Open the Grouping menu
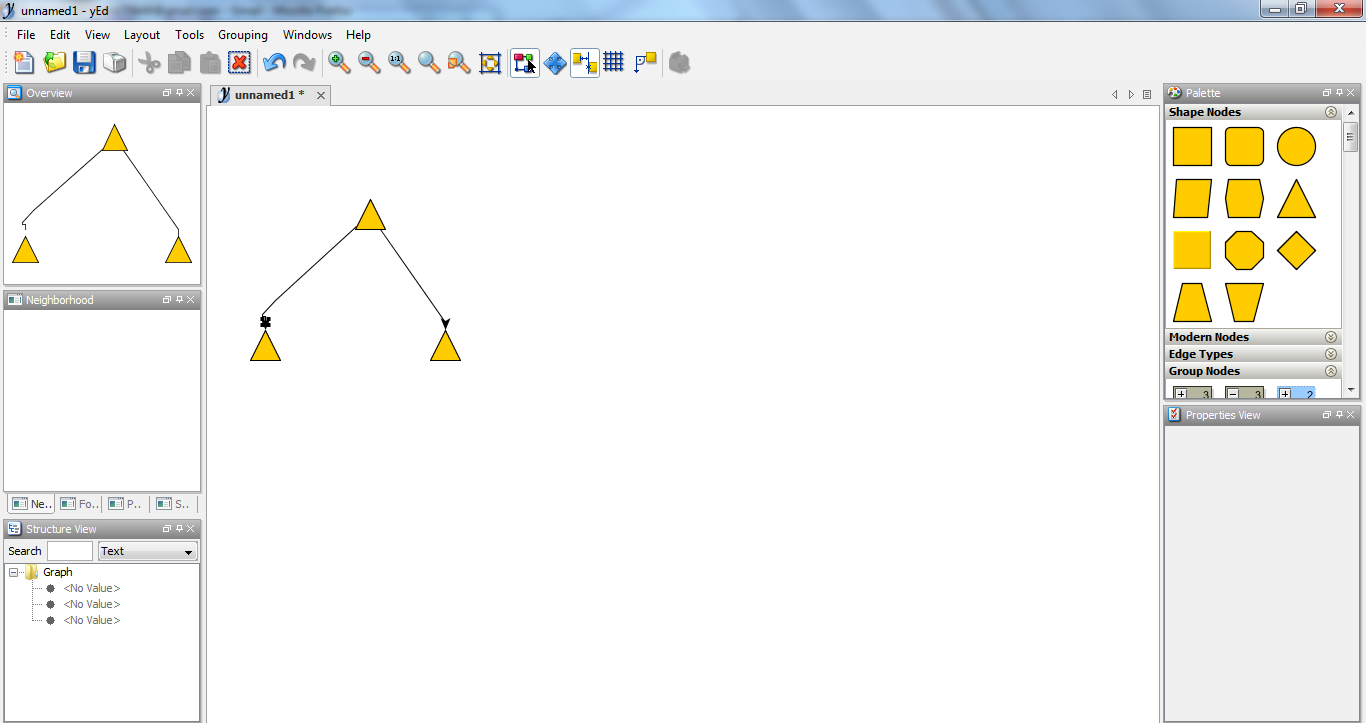Viewport: 1366px width, 723px height. pyautogui.click(x=243, y=35)
